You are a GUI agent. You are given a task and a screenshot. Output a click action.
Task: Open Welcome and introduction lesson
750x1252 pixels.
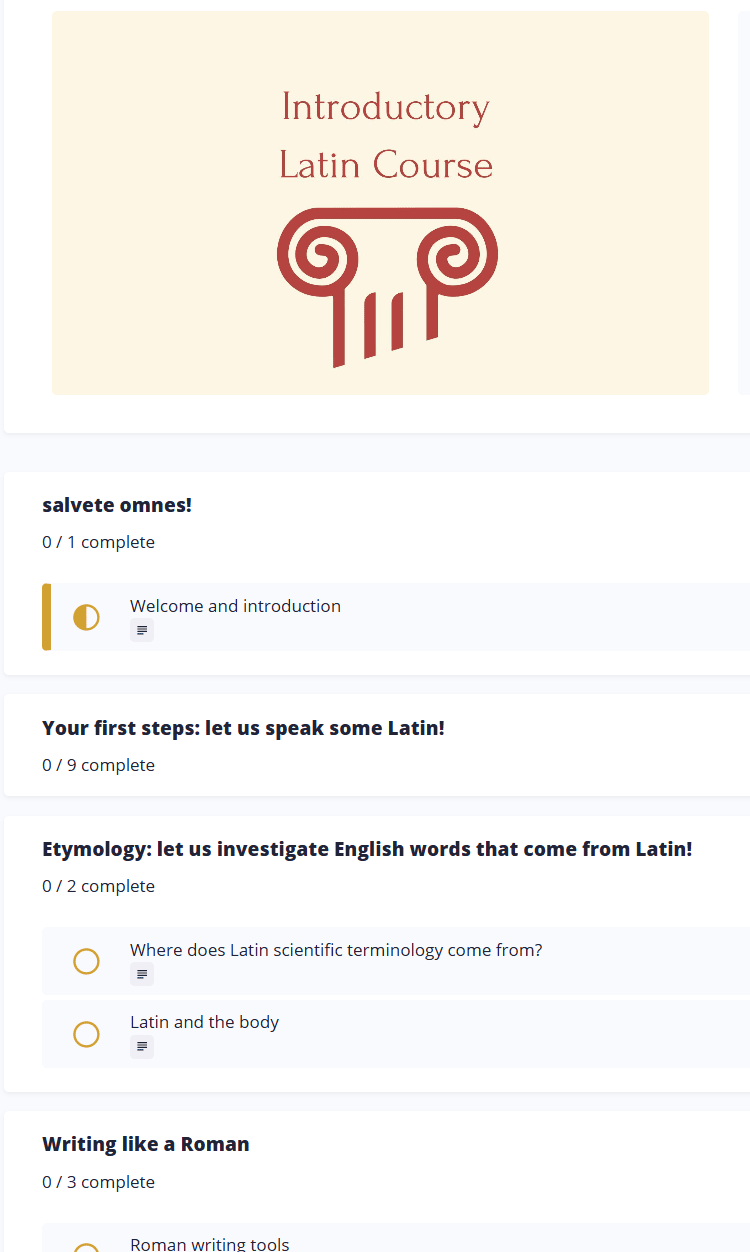pyautogui.click(x=235, y=606)
